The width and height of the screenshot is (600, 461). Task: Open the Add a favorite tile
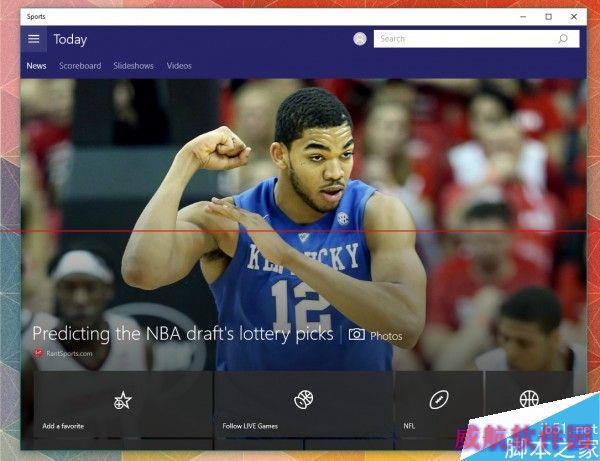(123, 404)
